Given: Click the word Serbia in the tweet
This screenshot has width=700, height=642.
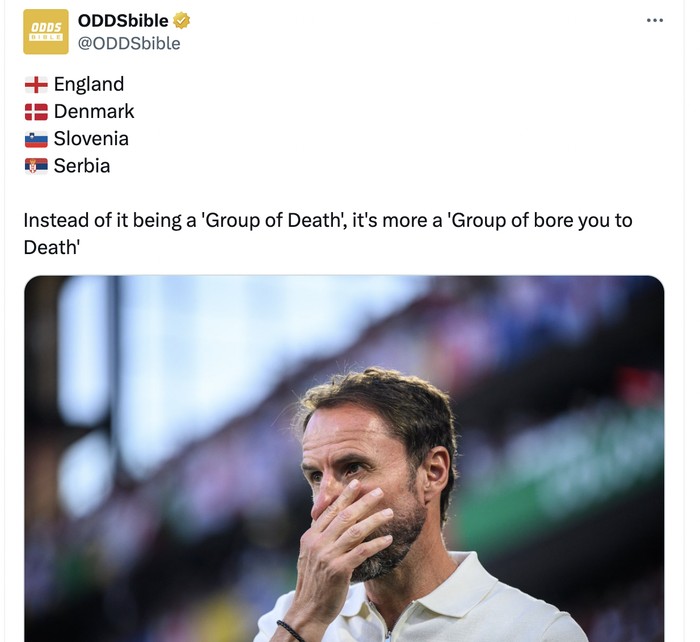Looking at the screenshot, I should (82, 165).
